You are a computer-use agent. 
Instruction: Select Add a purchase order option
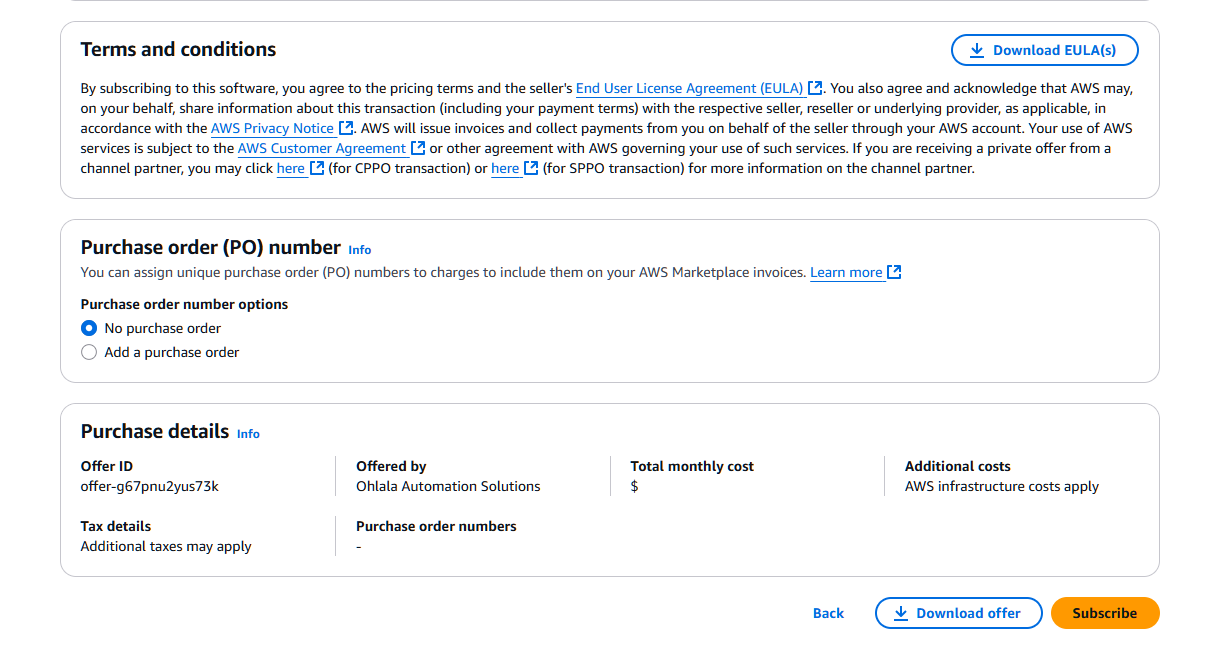pos(89,352)
